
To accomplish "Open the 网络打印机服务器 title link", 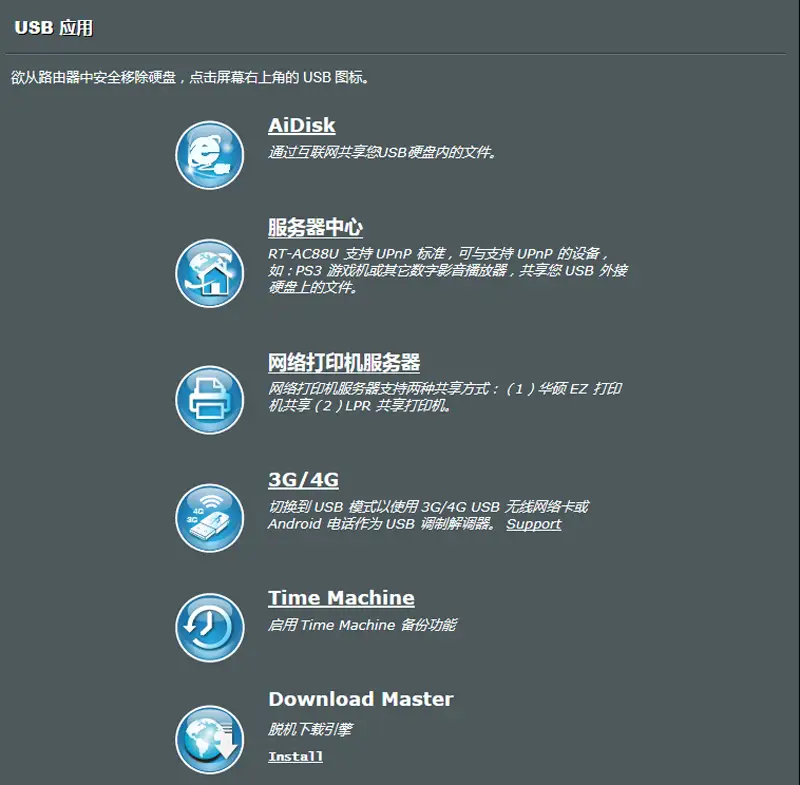I will click(x=344, y=363).
